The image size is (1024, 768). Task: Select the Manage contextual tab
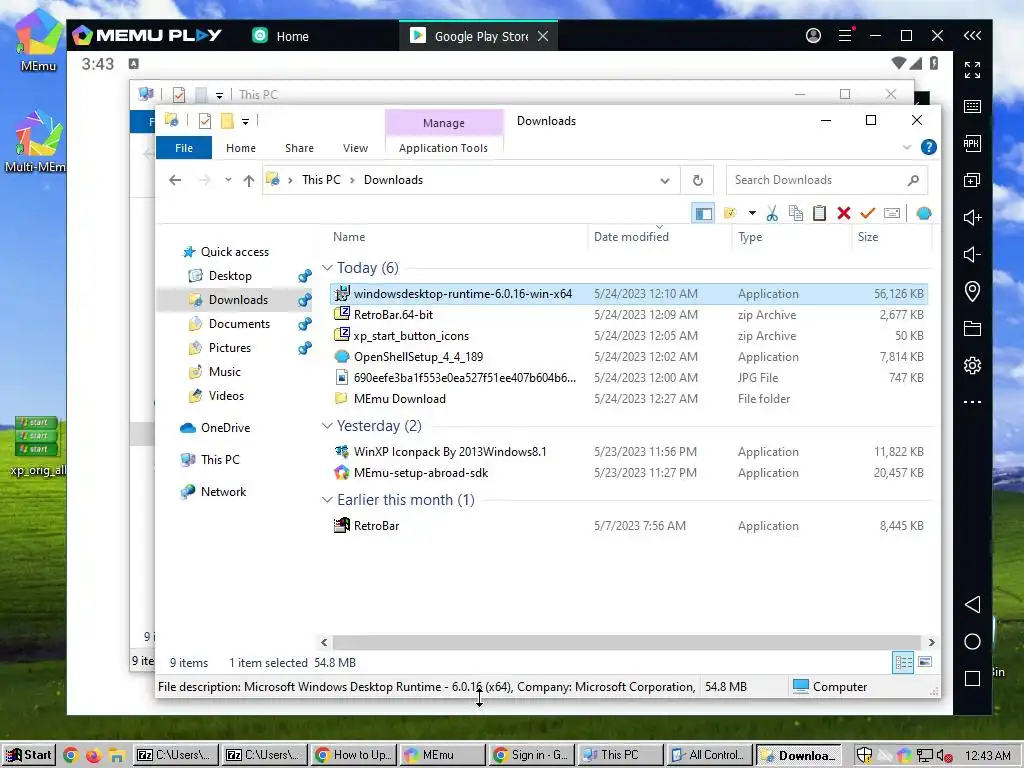coord(444,123)
